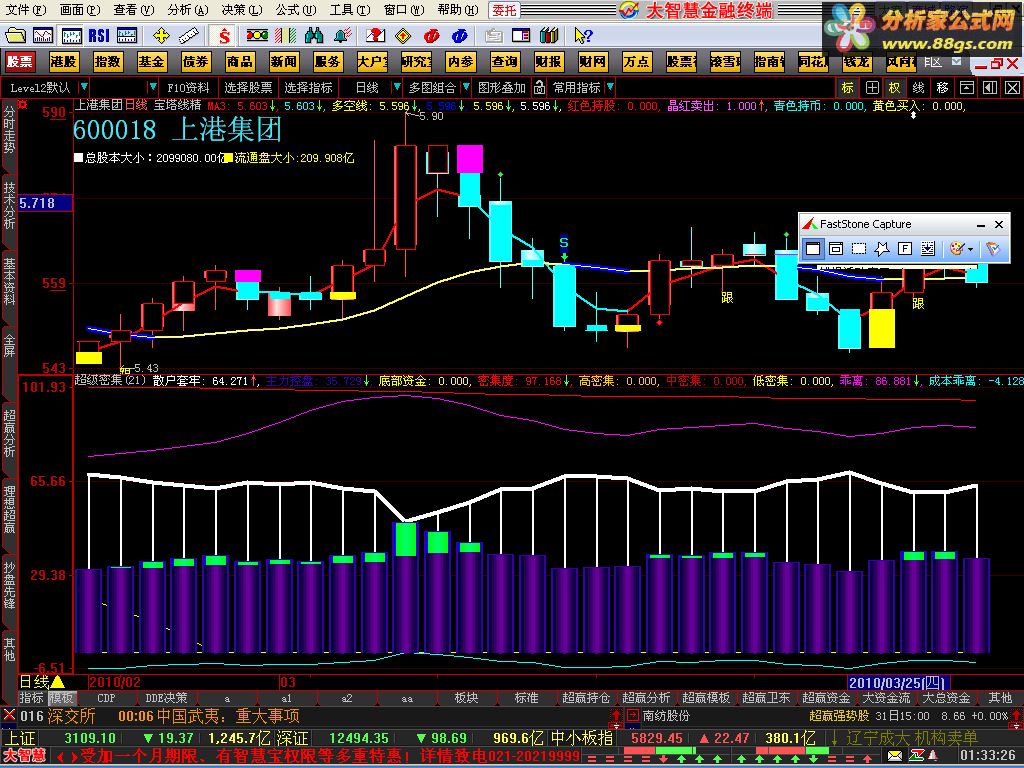Click the 2010/03/25 date marker
Screen dimensions: 1024x768
tap(897, 683)
